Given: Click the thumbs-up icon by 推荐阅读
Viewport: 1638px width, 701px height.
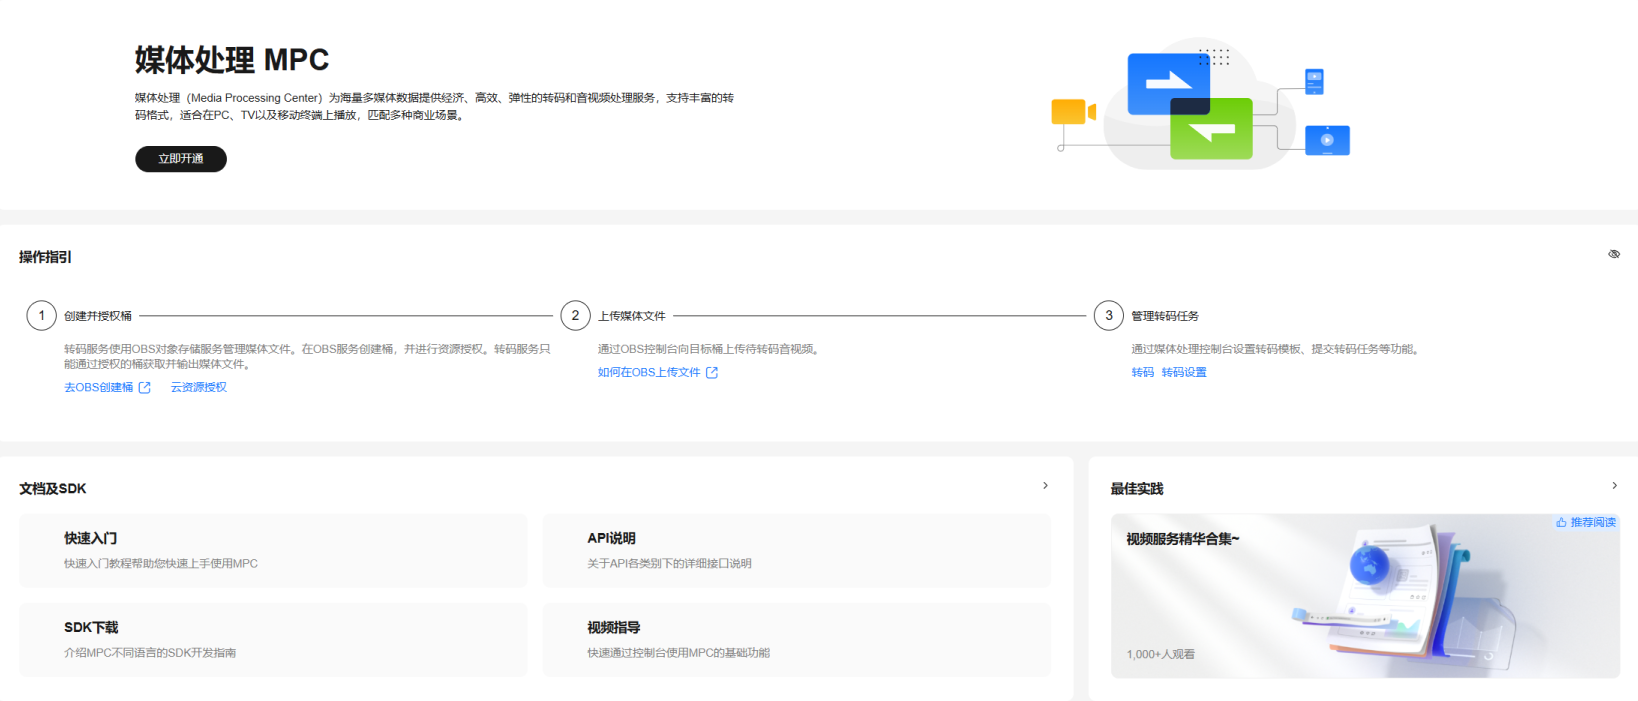Looking at the screenshot, I should tap(1561, 522).
